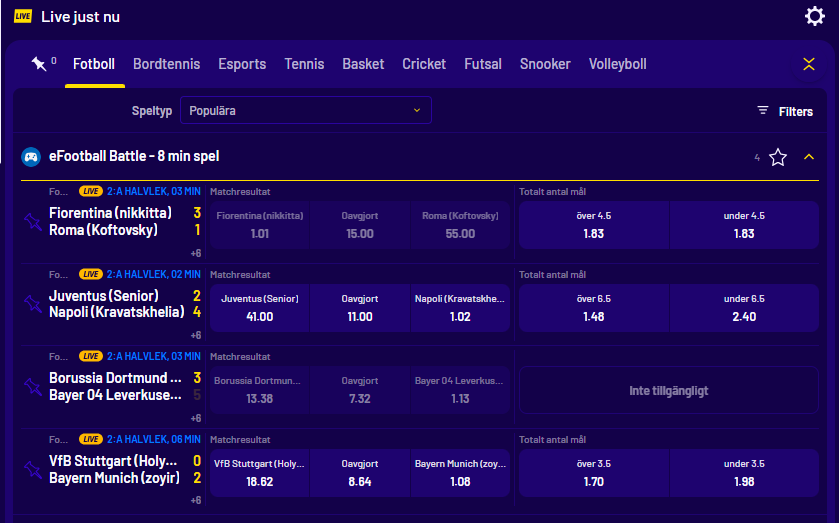
Task: Expand +6 more markets for Fiorentina match
Action: click(196, 253)
